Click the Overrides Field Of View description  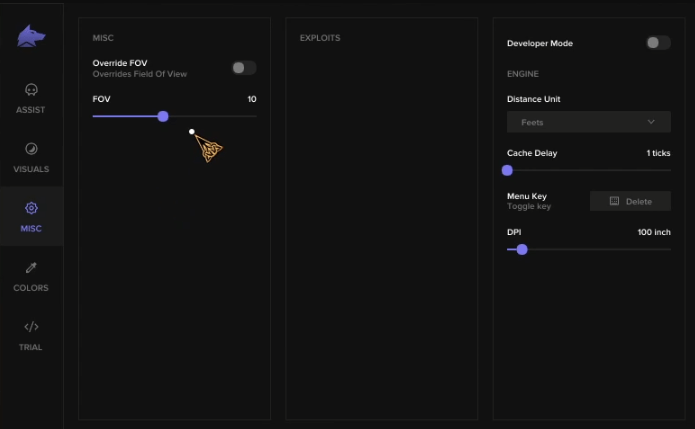[x=140, y=74]
